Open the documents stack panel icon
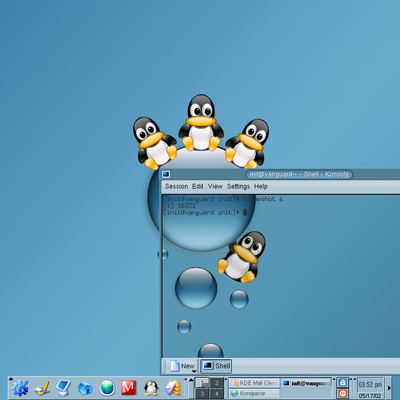 click(x=173, y=388)
